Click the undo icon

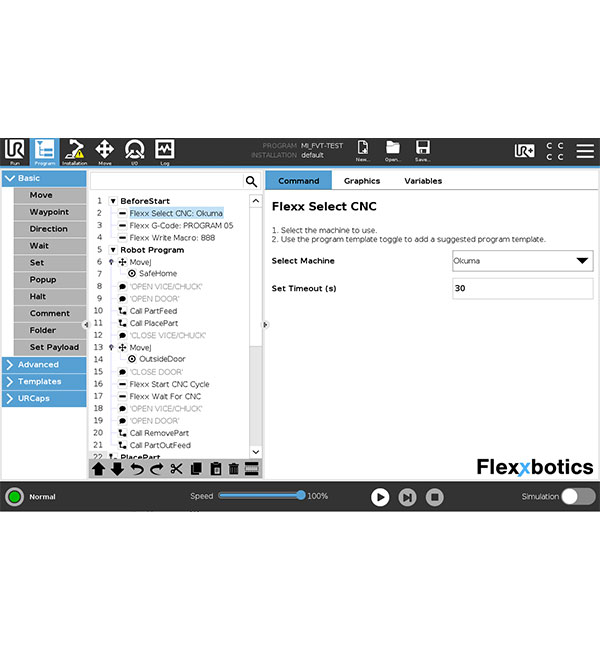137,469
